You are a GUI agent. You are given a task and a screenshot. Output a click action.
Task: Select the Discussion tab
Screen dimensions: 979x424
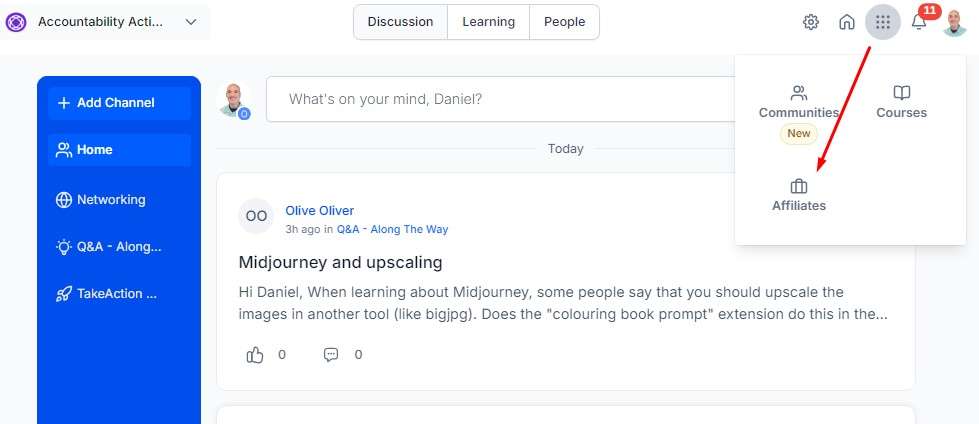coord(400,22)
